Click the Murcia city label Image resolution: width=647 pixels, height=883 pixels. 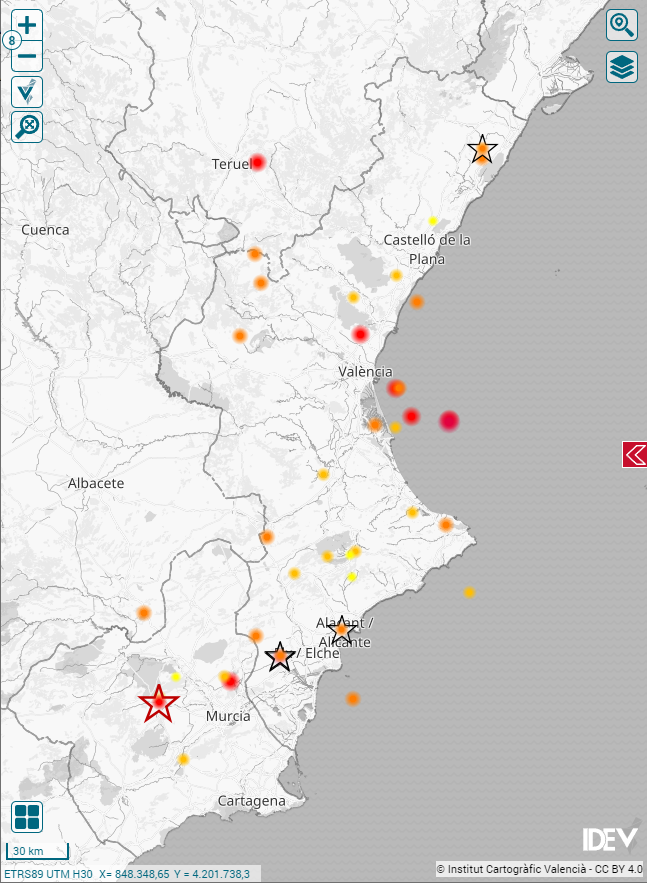tap(228, 716)
